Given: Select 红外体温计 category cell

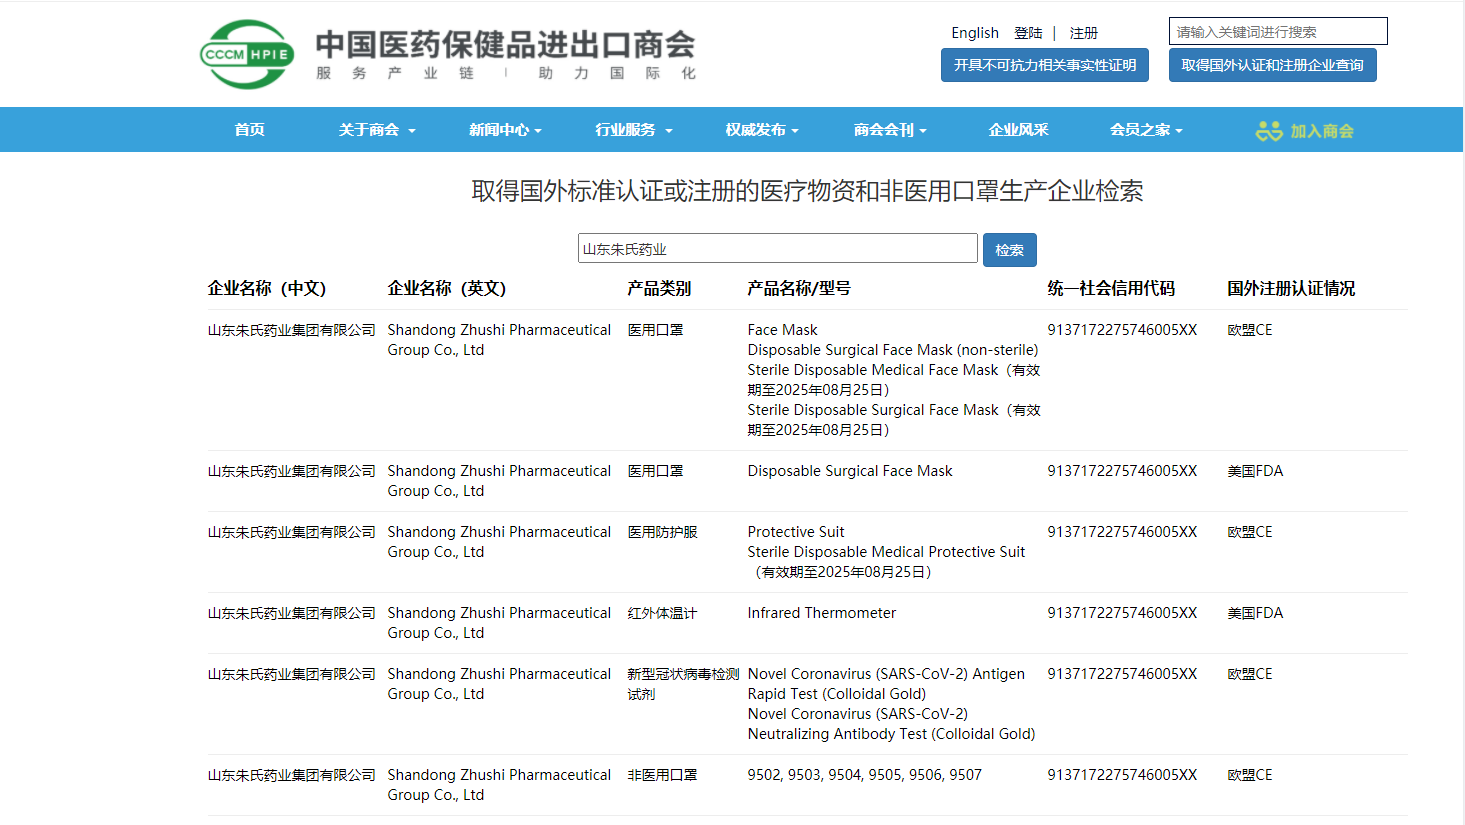Looking at the screenshot, I should tap(662, 613).
